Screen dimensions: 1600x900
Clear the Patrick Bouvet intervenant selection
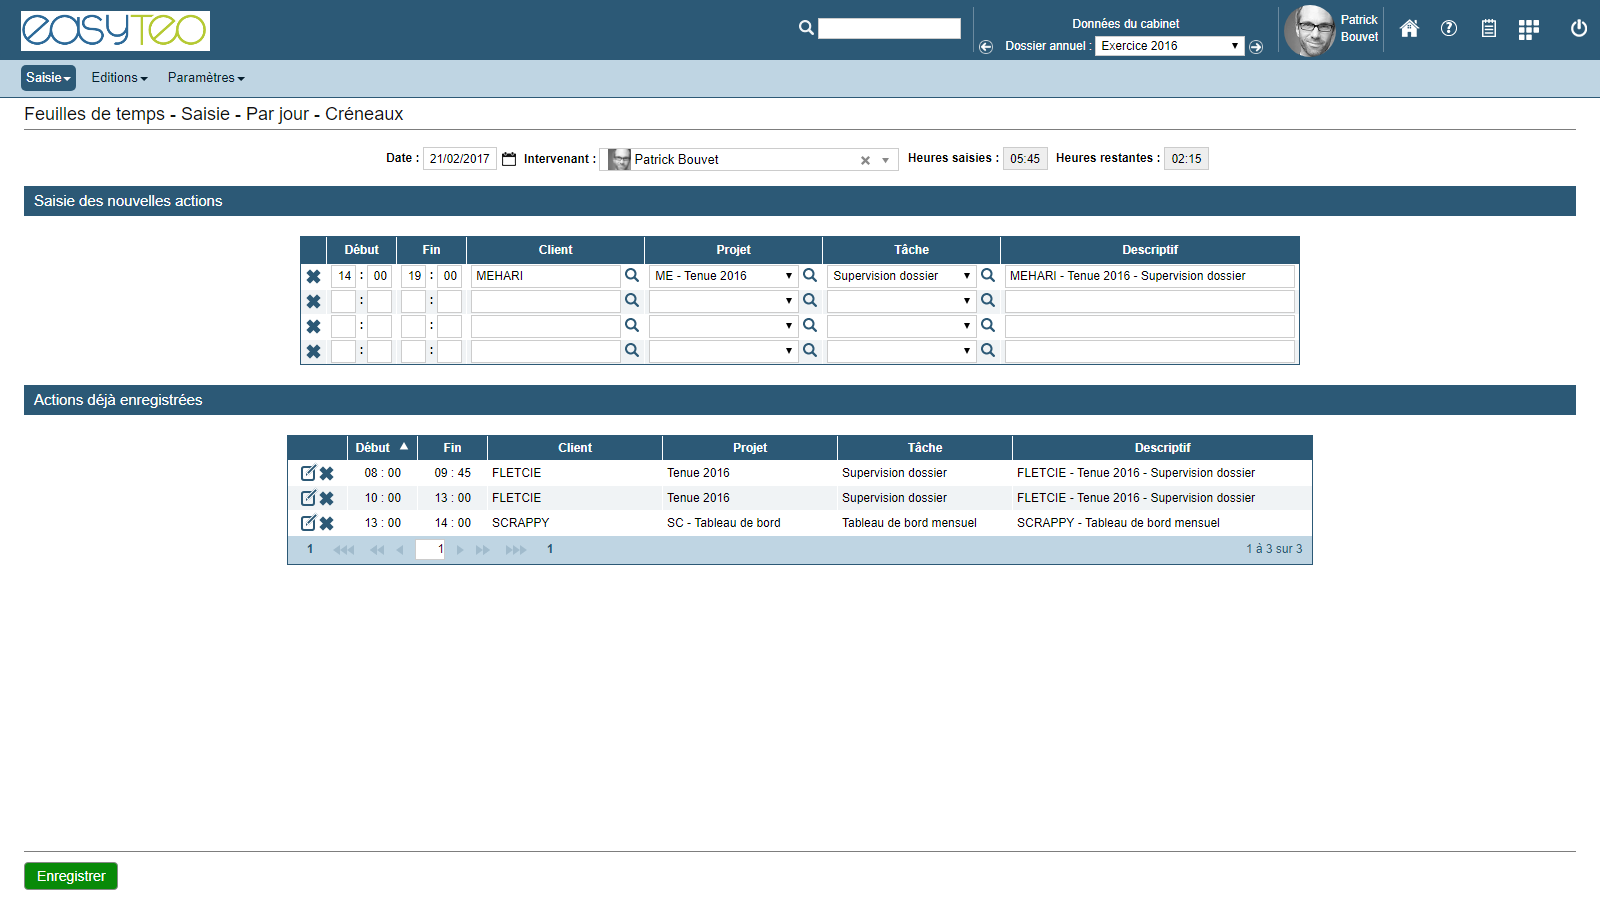[x=865, y=160]
